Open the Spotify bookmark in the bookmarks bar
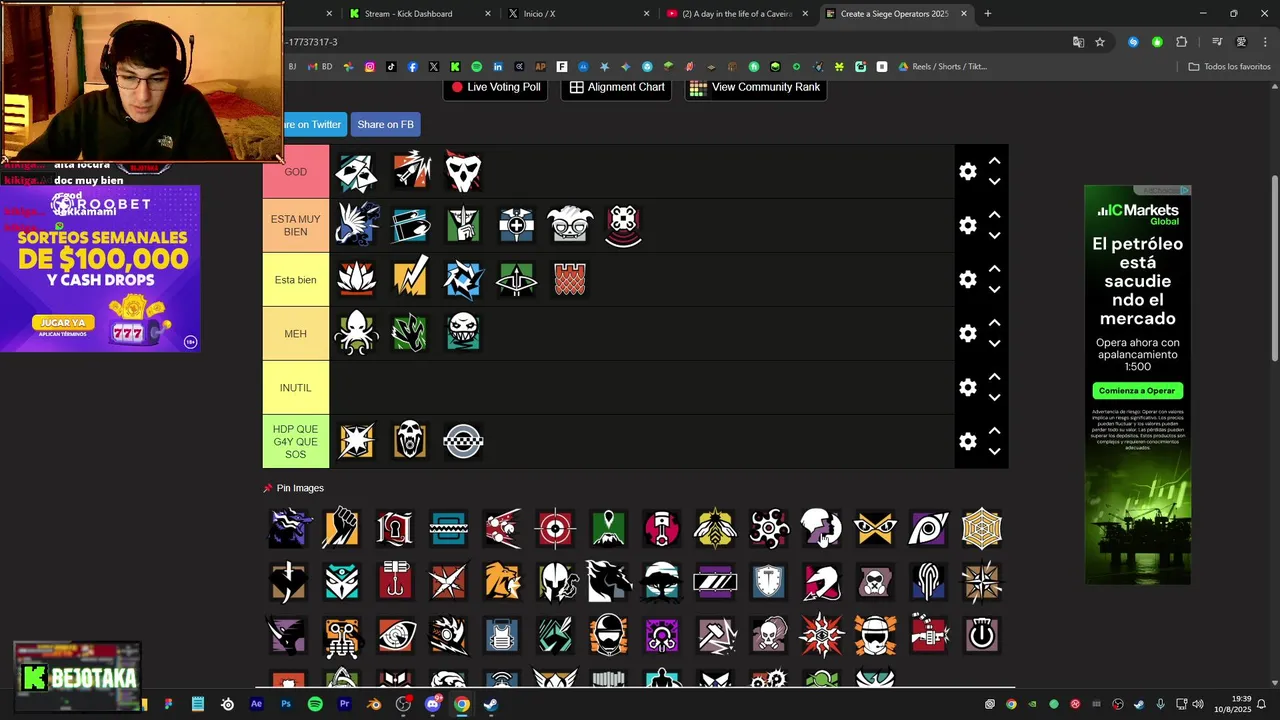 coord(476,67)
